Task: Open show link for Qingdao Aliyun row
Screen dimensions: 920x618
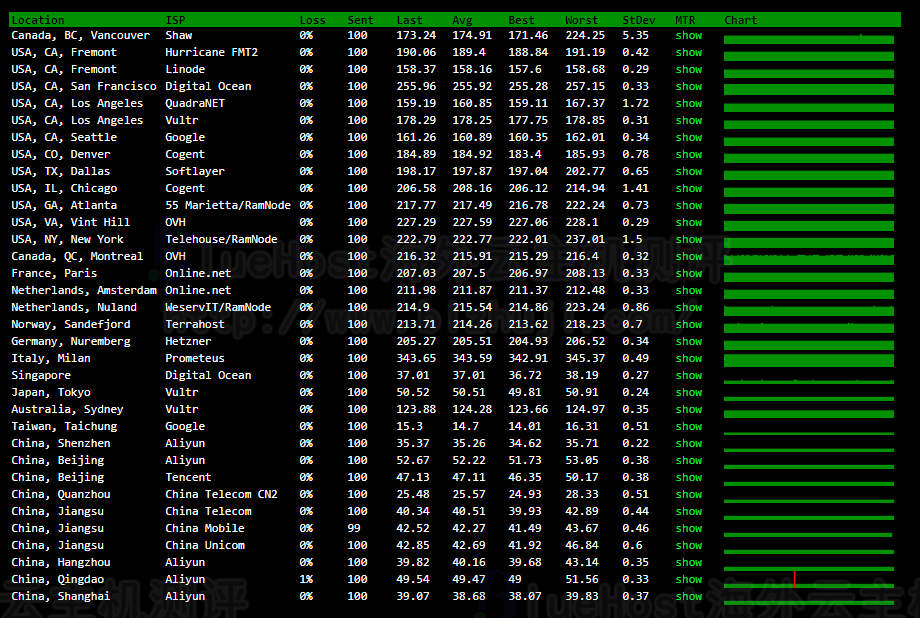Action: point(688,580)
